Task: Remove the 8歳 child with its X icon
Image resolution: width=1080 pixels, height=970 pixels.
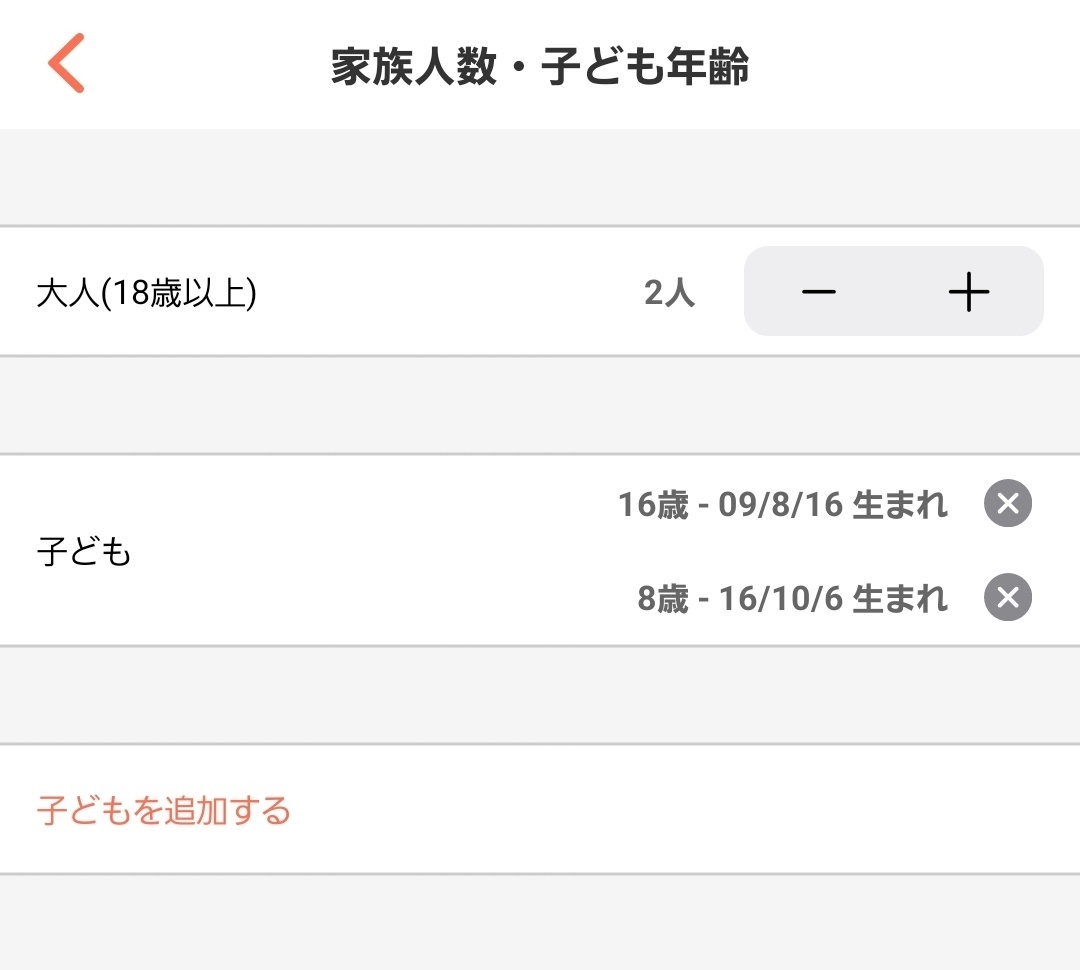Action: pyautogui.click(x=1008, y=597)
